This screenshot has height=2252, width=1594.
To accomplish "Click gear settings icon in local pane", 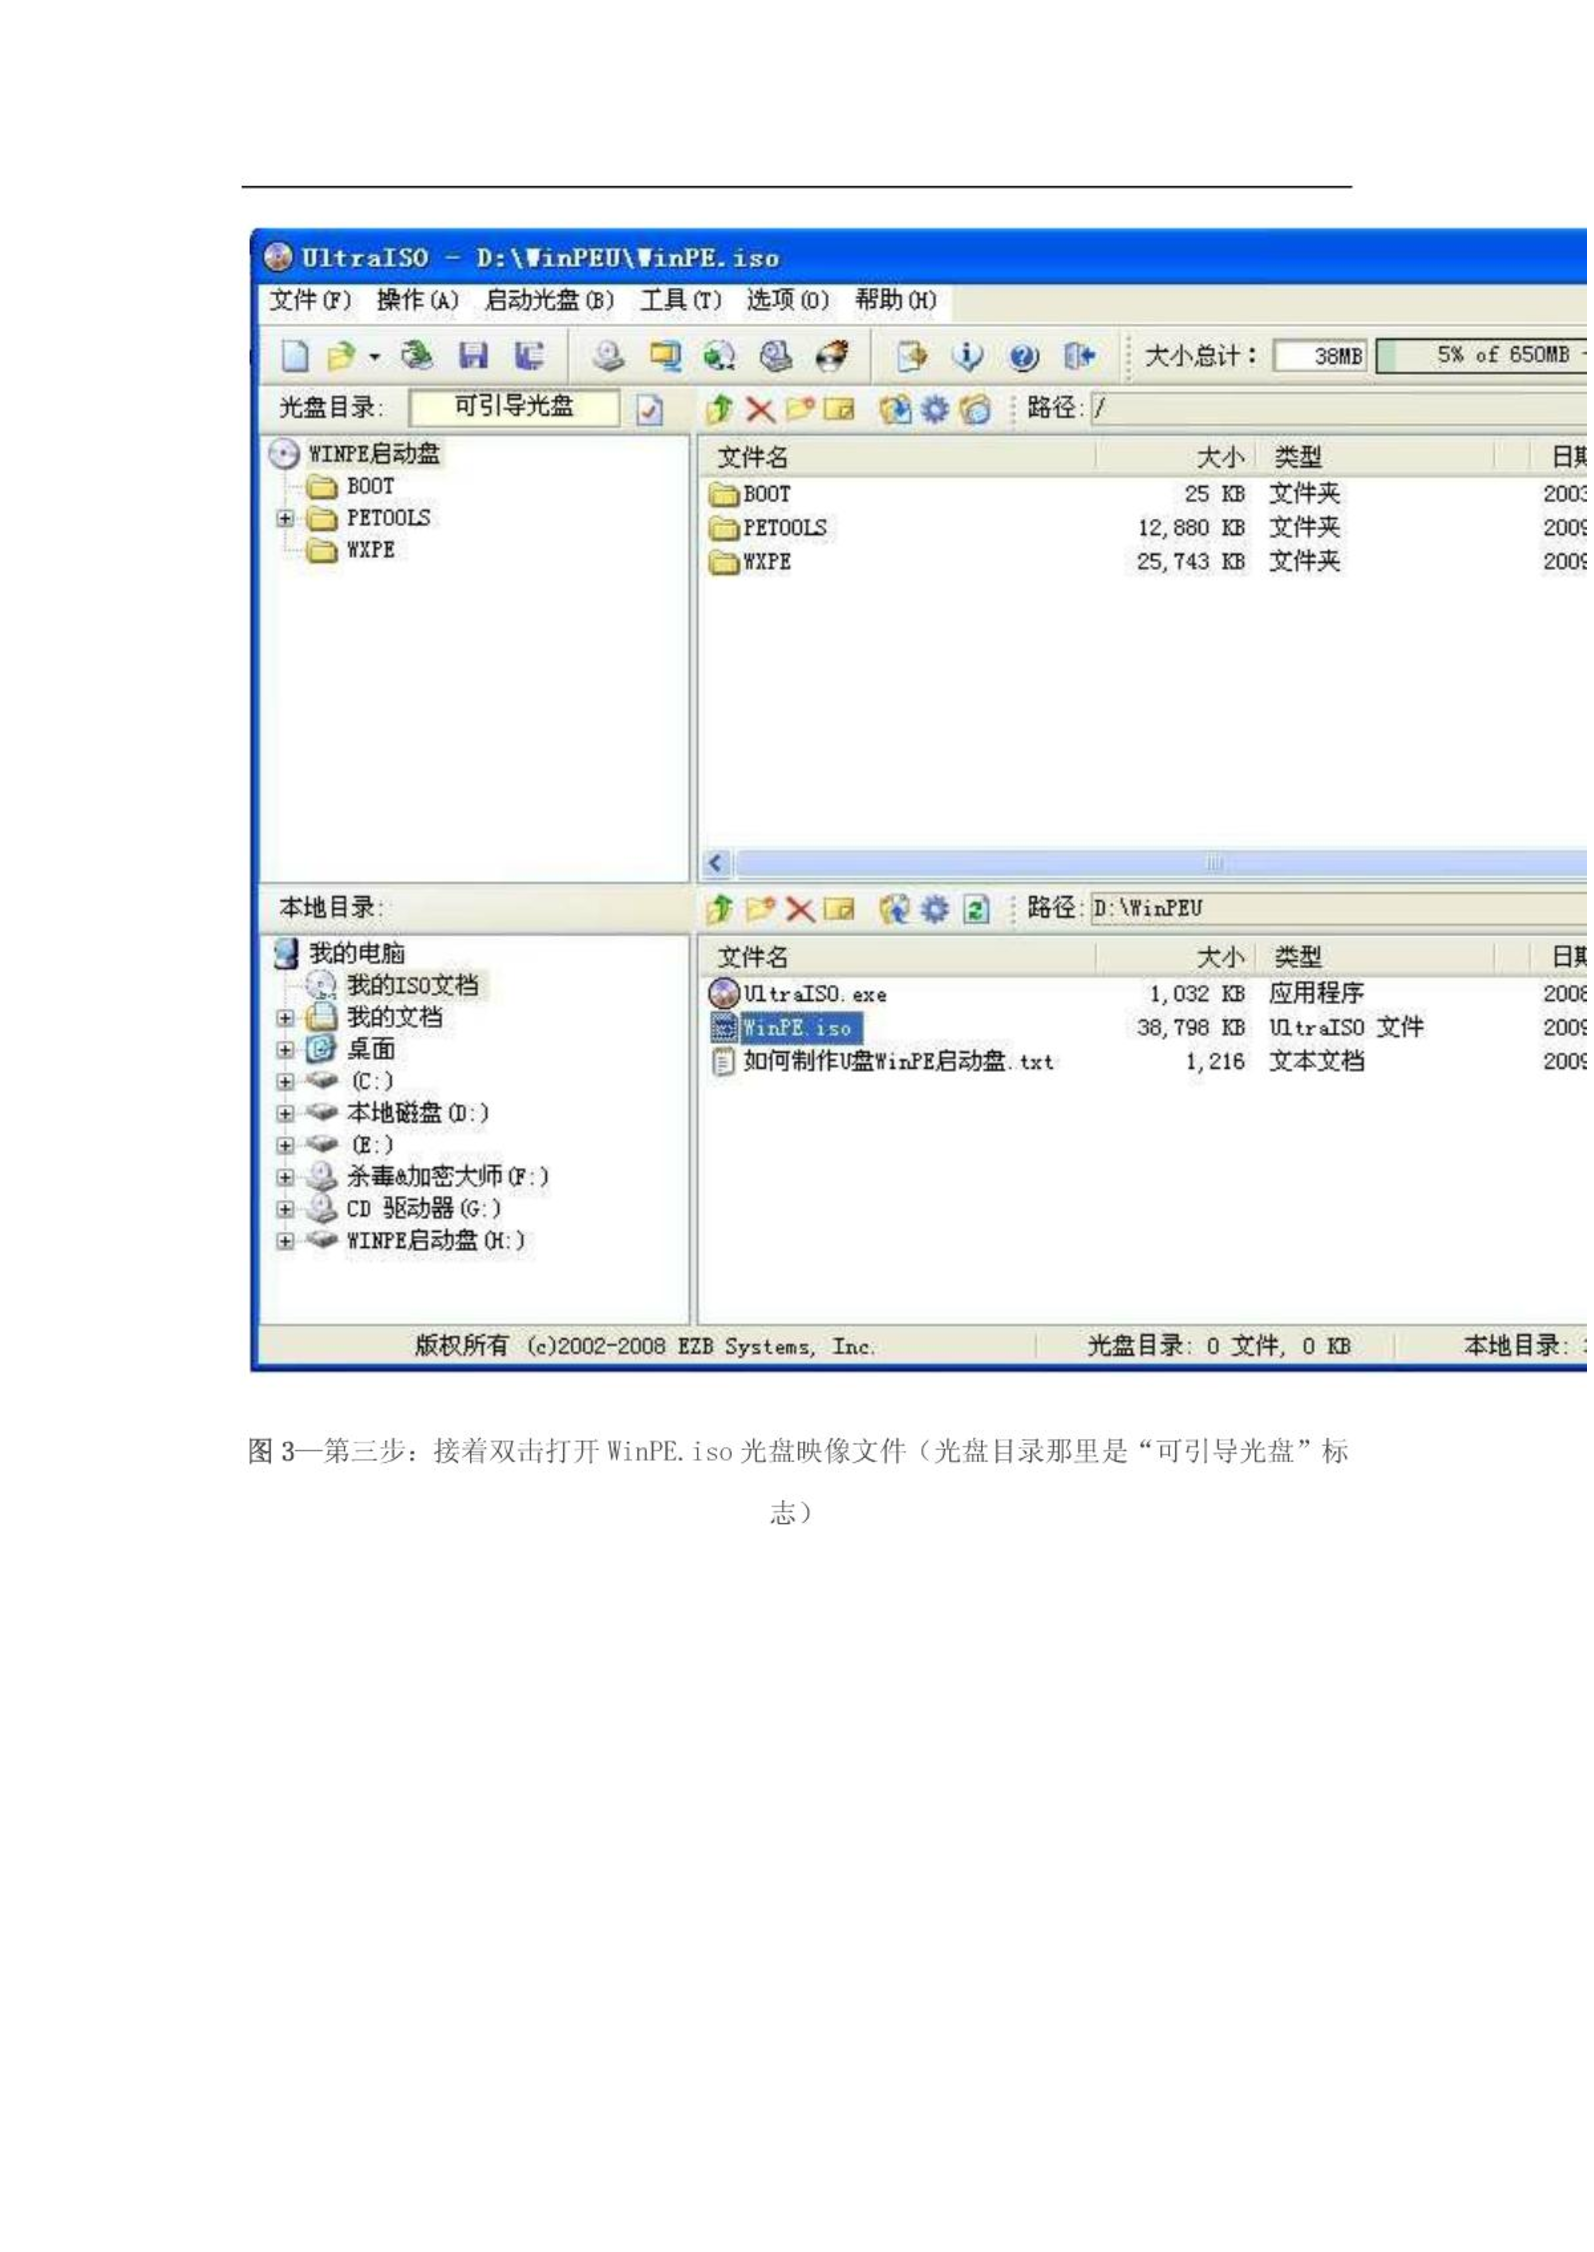I will point(937,912).
